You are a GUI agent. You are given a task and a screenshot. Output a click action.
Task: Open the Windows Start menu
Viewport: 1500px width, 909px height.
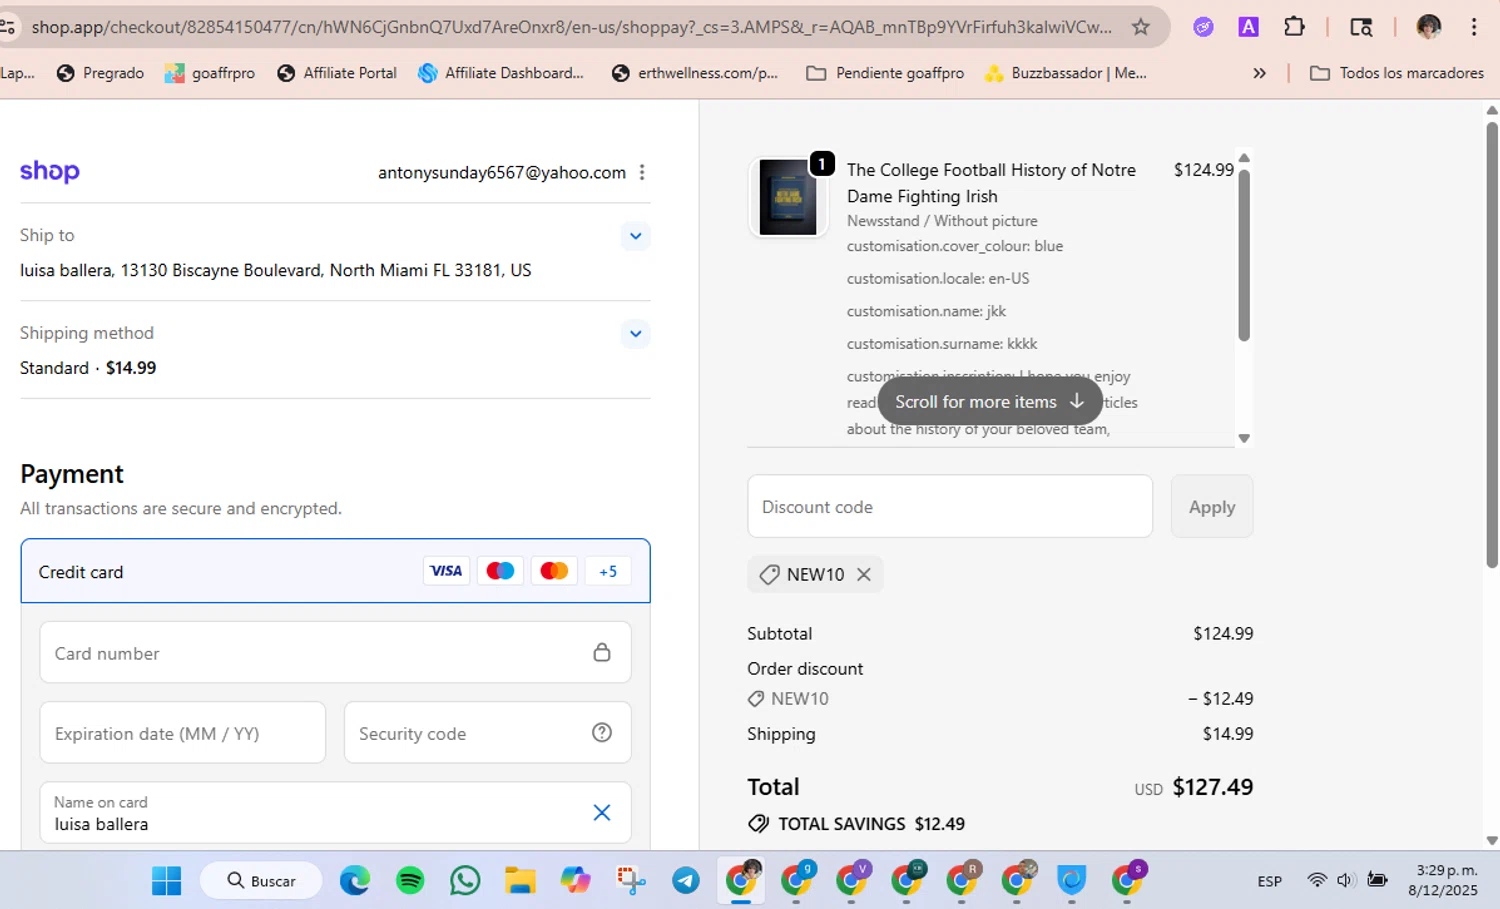click(166, 881)
